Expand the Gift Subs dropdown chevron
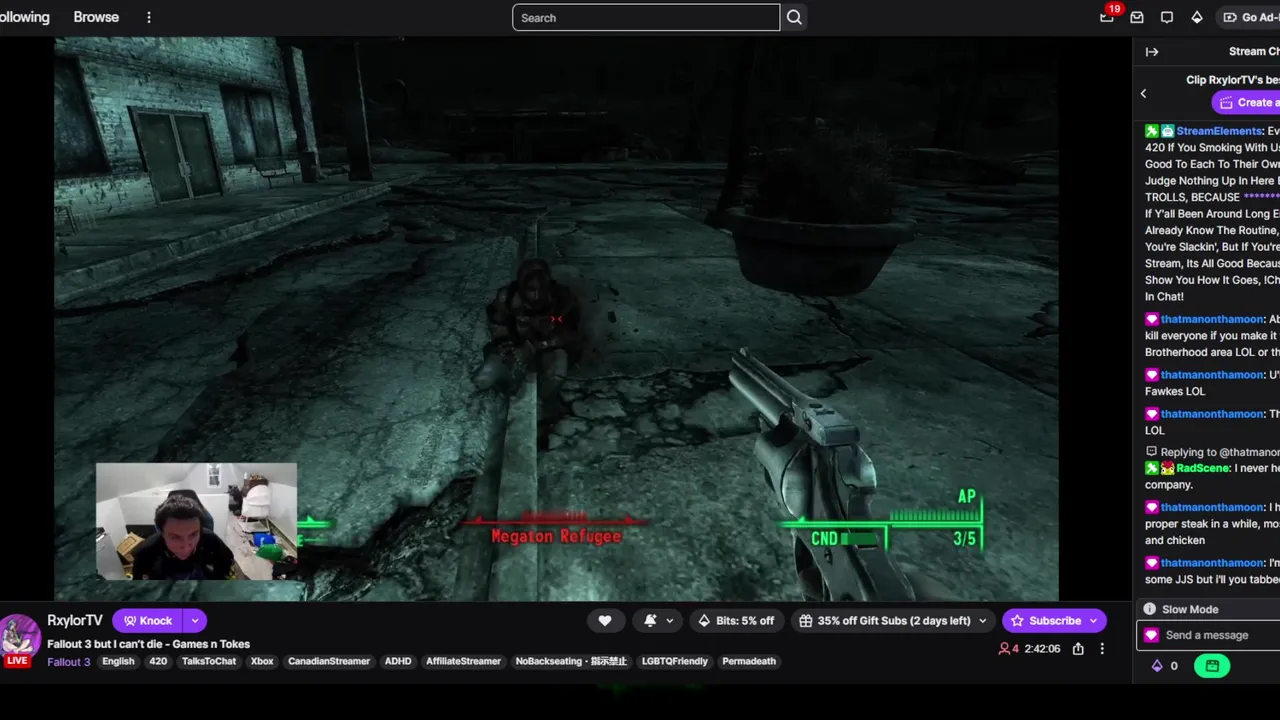1280x720 pixels. tap(983, 621)
